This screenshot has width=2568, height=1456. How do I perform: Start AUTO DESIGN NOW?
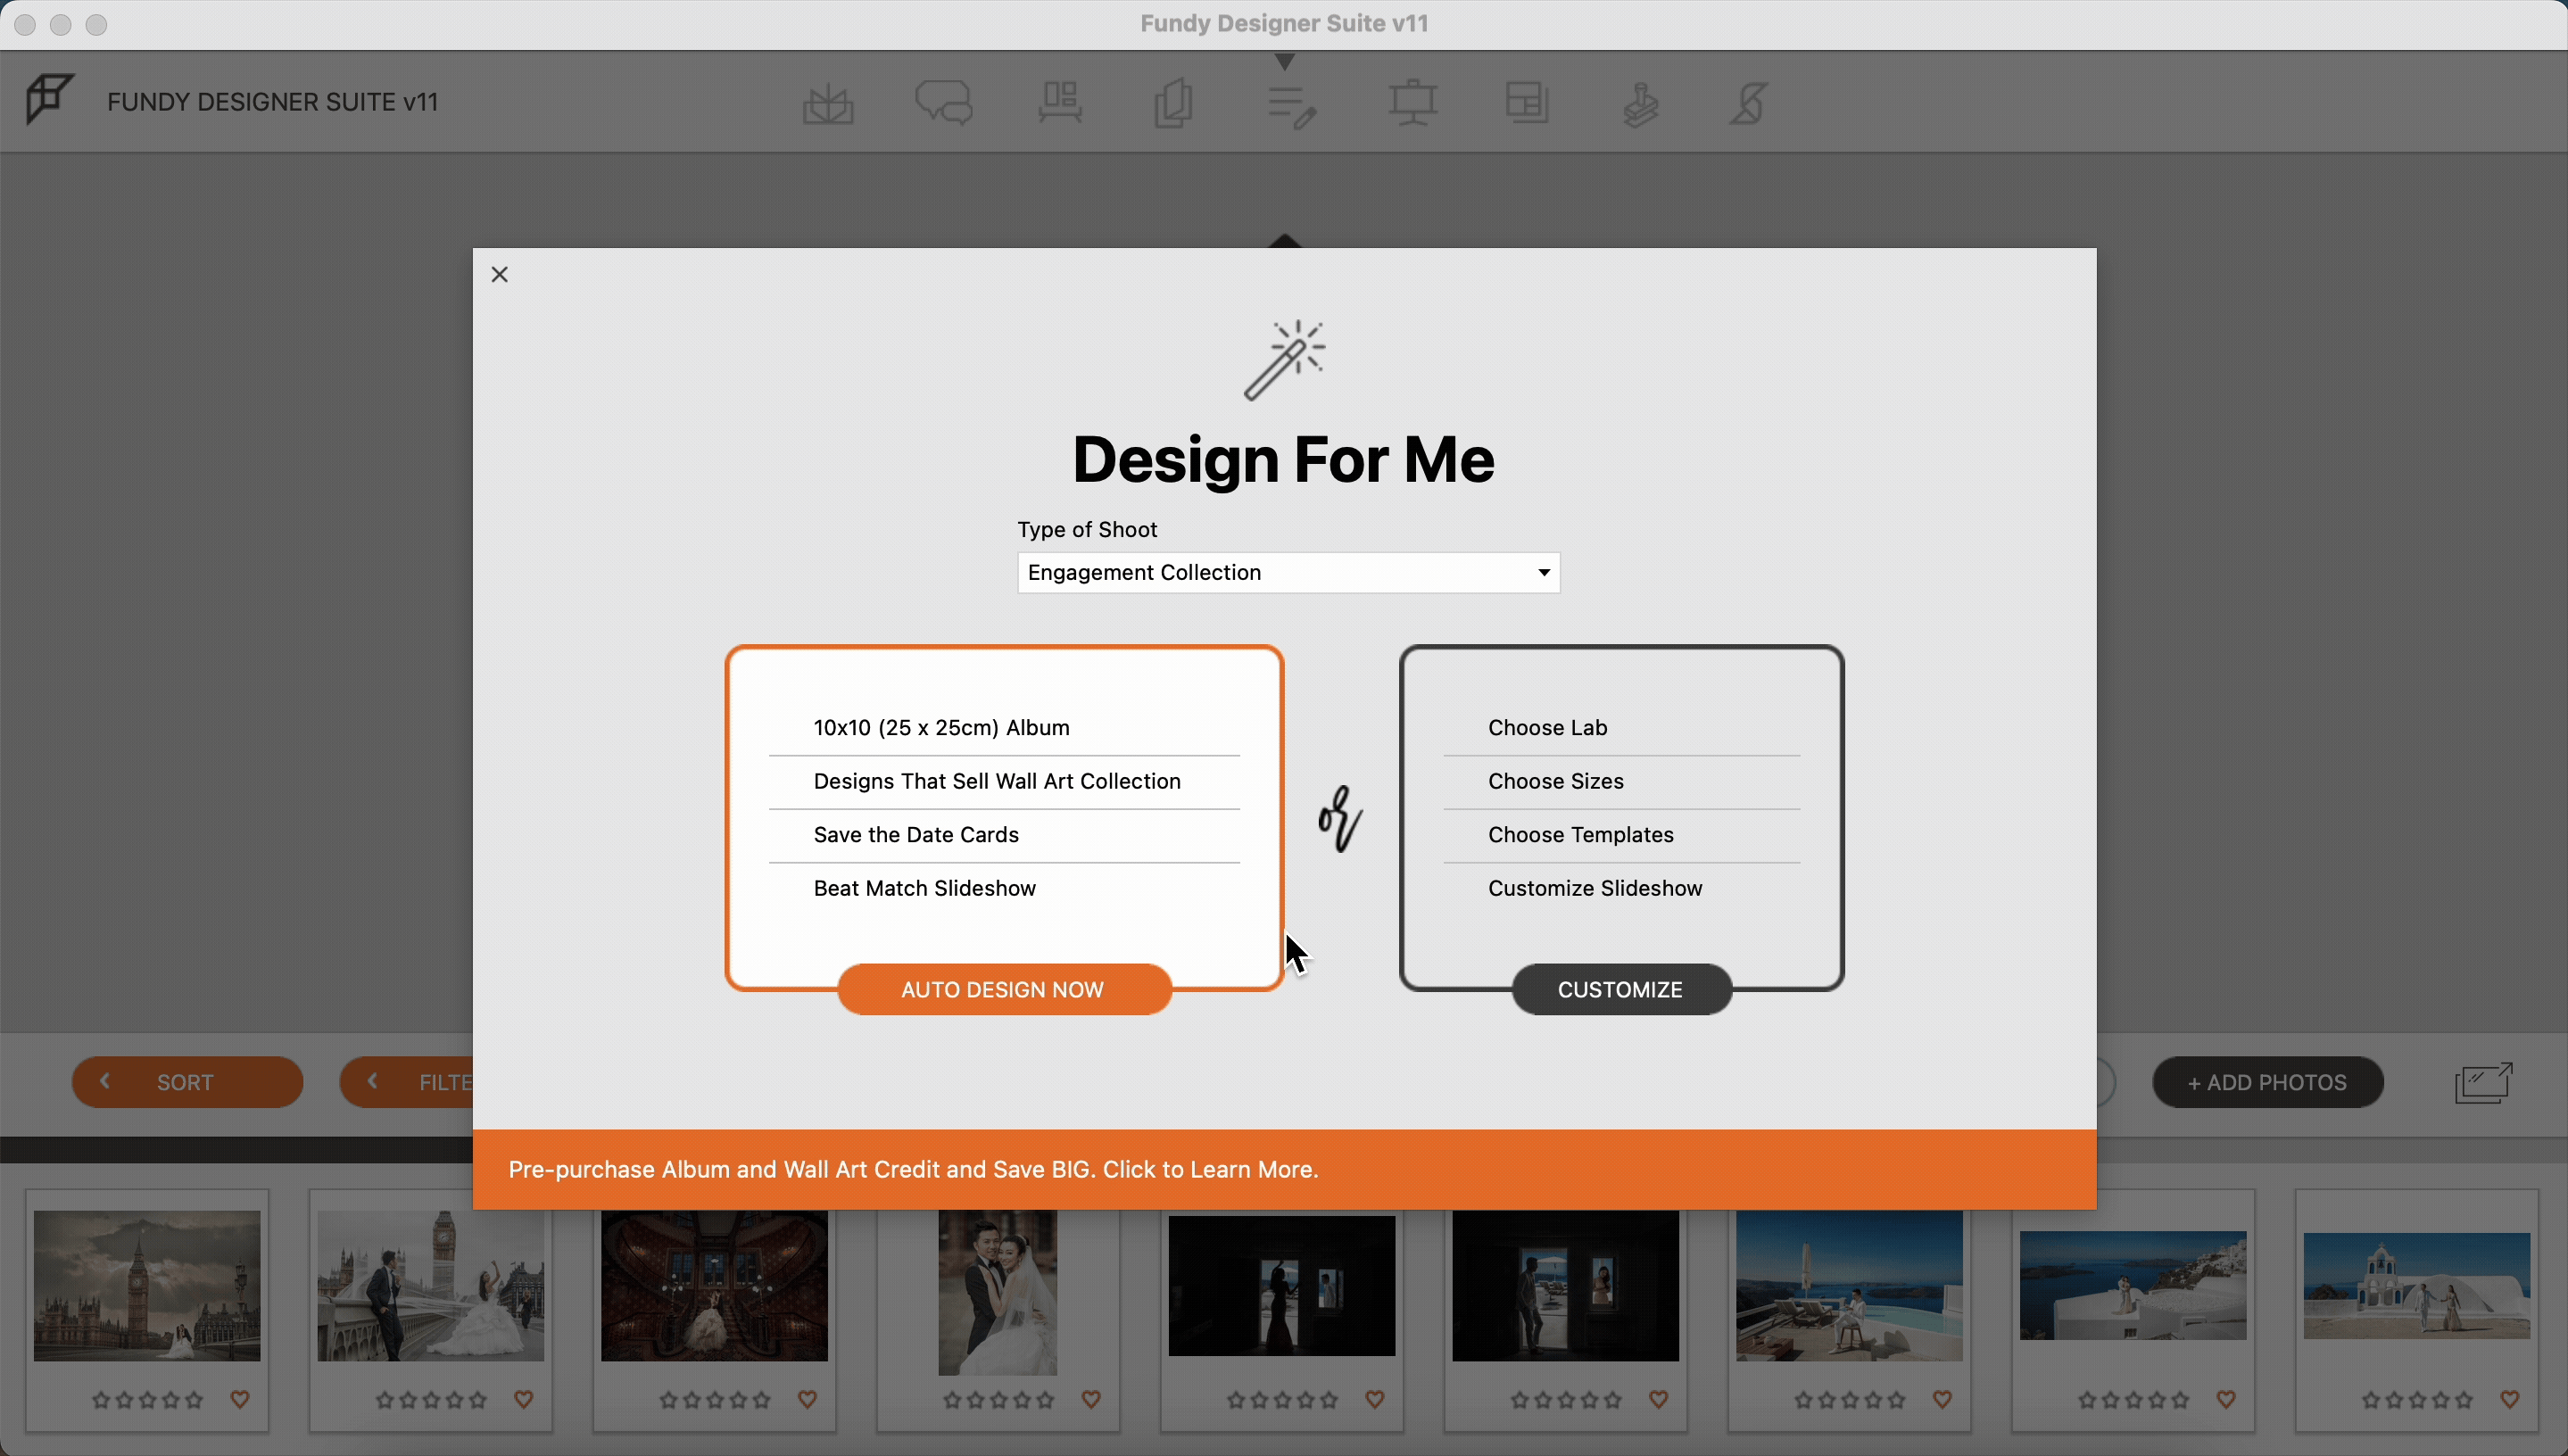tap(1004, 989)
